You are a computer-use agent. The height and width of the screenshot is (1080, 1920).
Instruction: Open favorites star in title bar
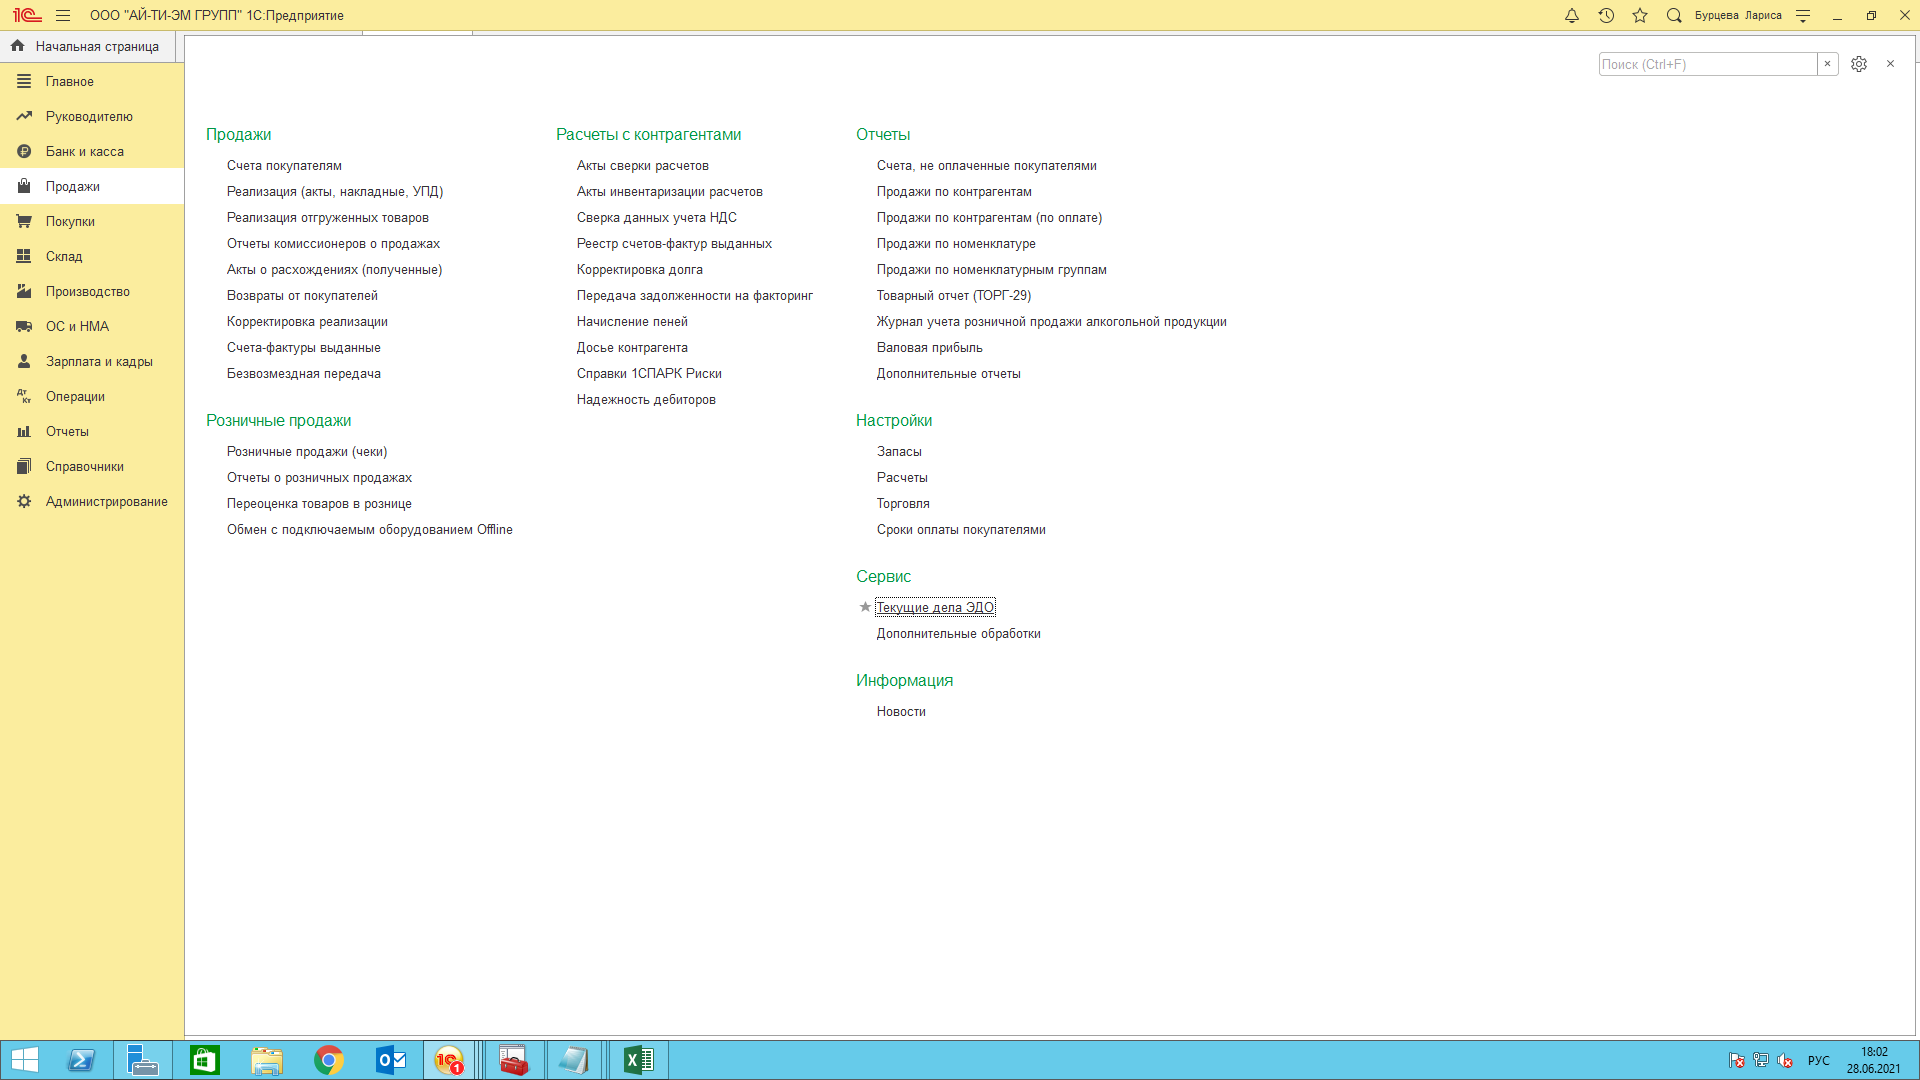tap(1640, 15)
